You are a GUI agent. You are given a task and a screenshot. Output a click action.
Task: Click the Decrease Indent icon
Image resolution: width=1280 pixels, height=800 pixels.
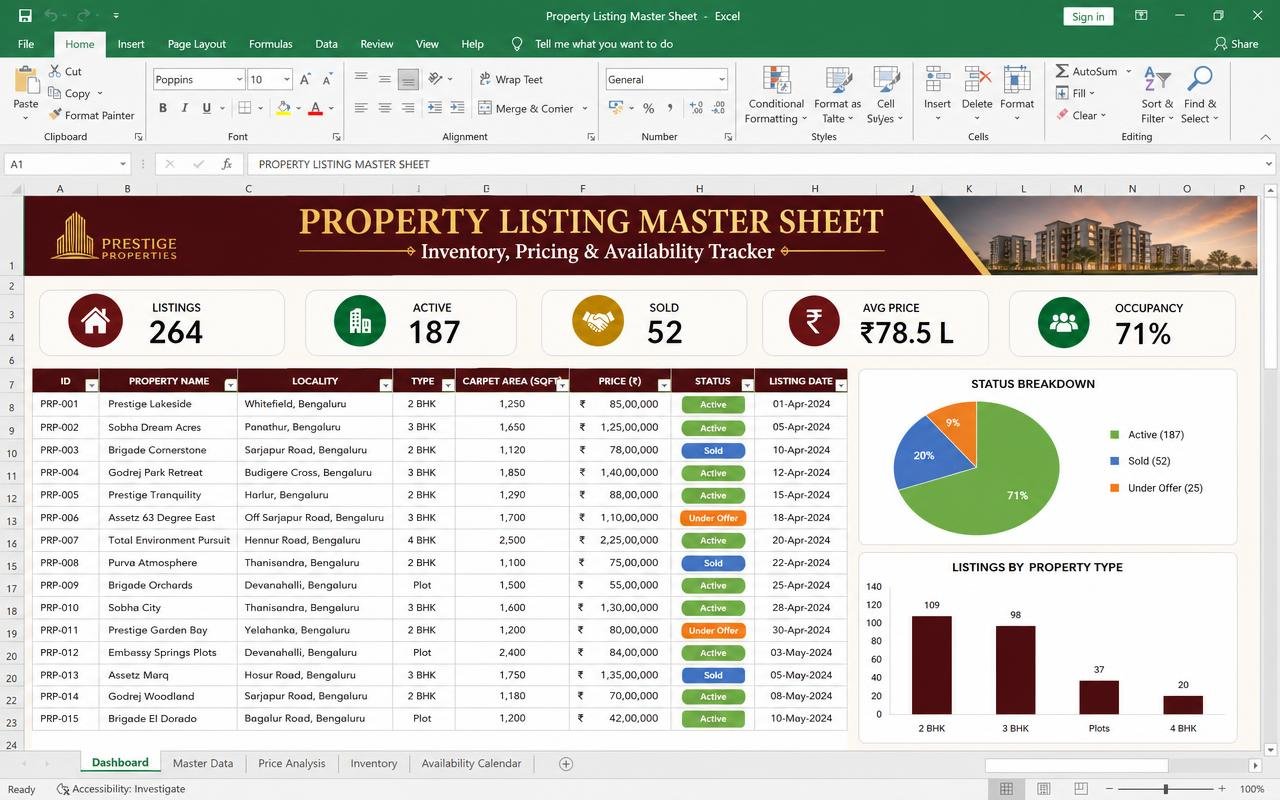tap(435, 108)
